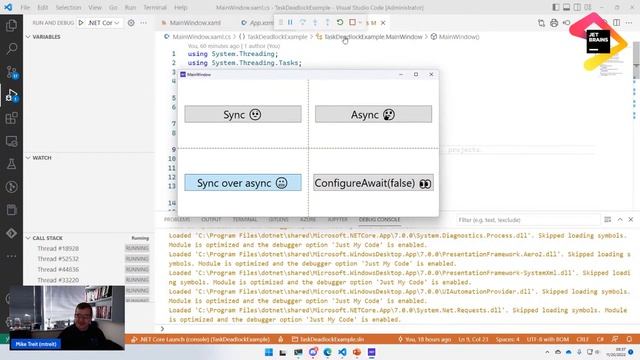The image size is (640, 360).
Task: Open the Explorer view in activity bar
Action: click(11, 26)
